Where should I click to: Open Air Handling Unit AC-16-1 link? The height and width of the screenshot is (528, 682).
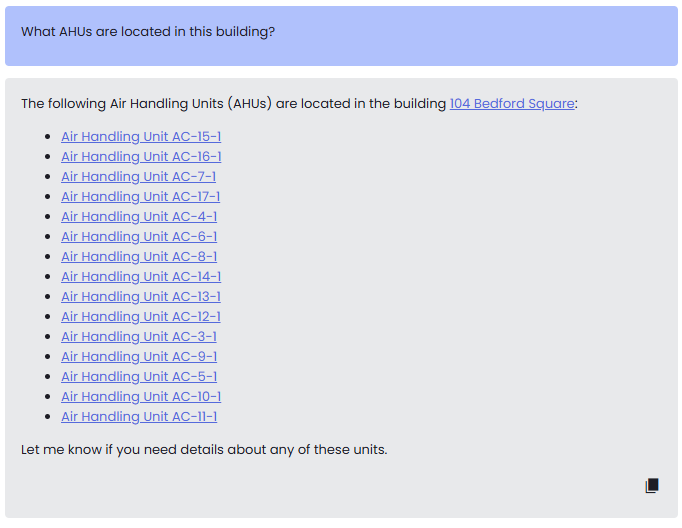141,157
